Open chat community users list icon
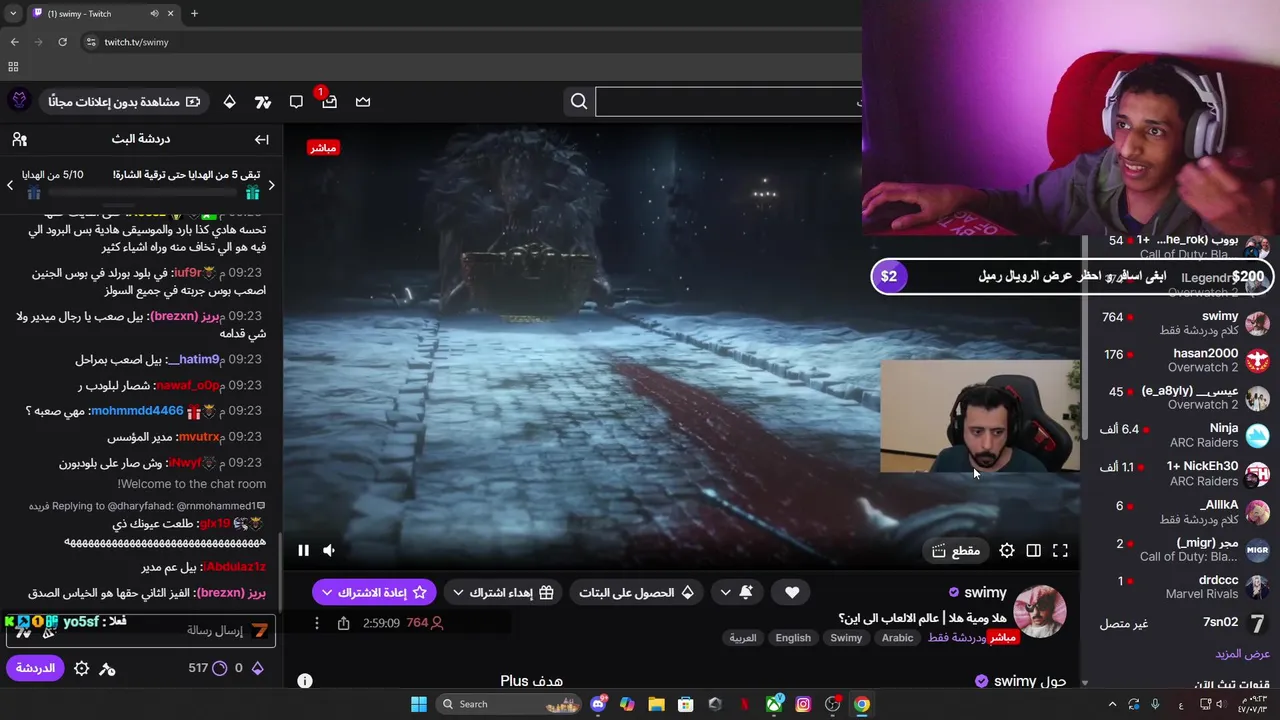This screenshot has width=1280, height=720. click(x=19, y=139)
